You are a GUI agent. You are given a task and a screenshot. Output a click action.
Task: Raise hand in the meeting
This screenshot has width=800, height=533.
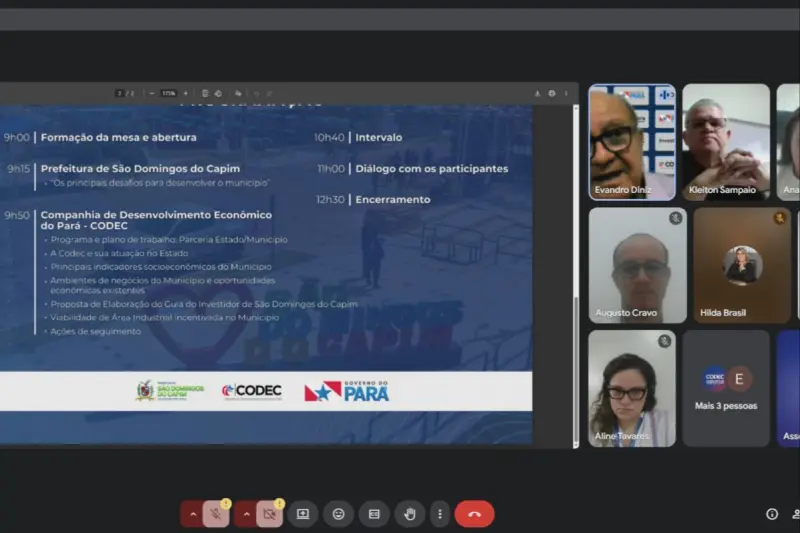pyautogui.click(x=409, y=514)
